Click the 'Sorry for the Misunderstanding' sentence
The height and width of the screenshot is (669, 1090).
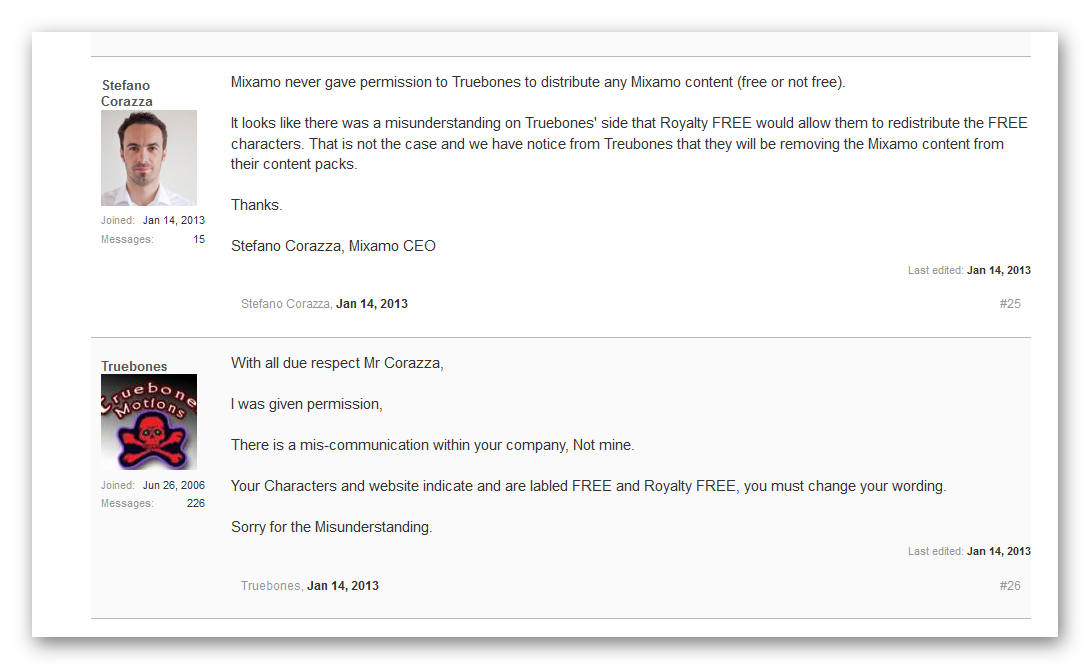(x=331, y=527)
